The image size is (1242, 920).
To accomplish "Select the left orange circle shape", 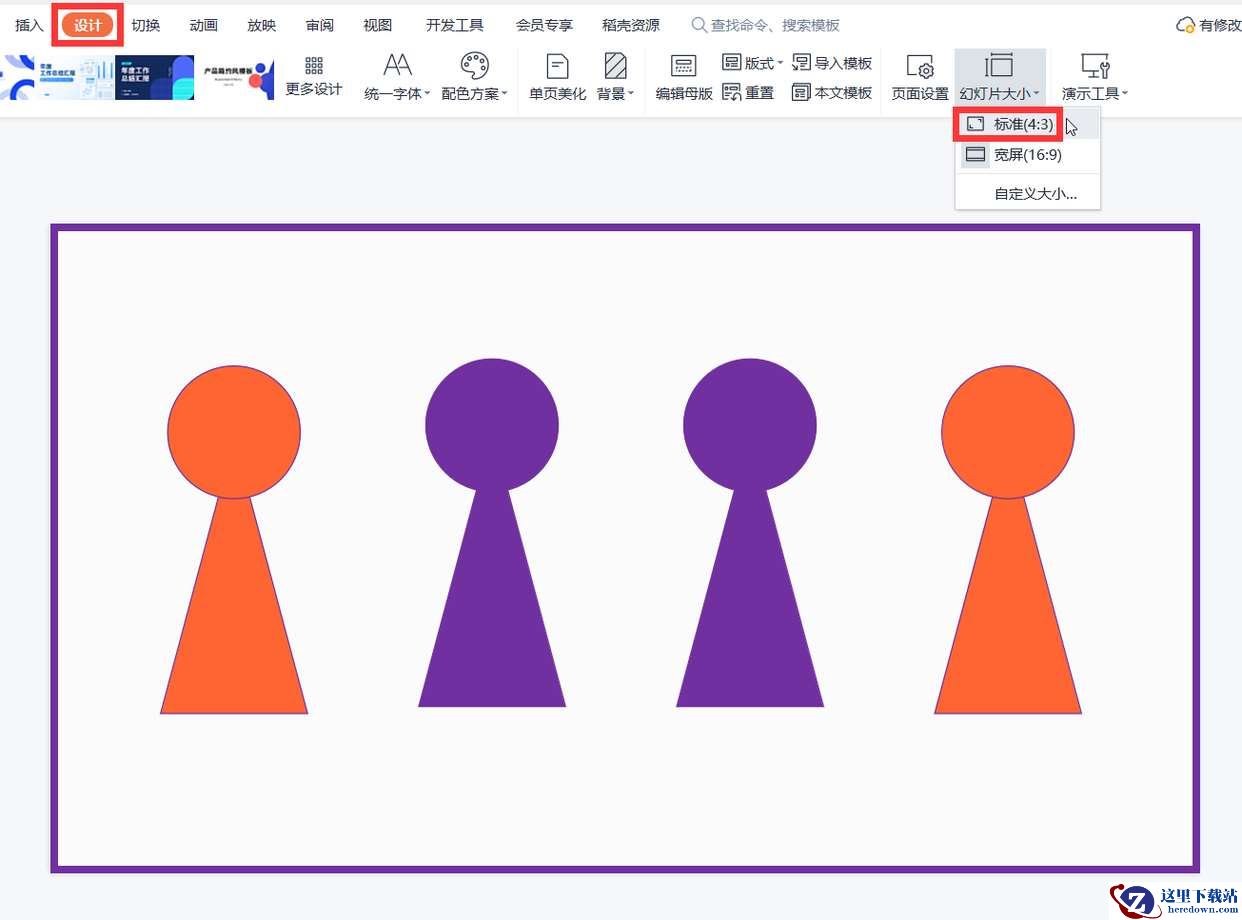I will [234, 432].
